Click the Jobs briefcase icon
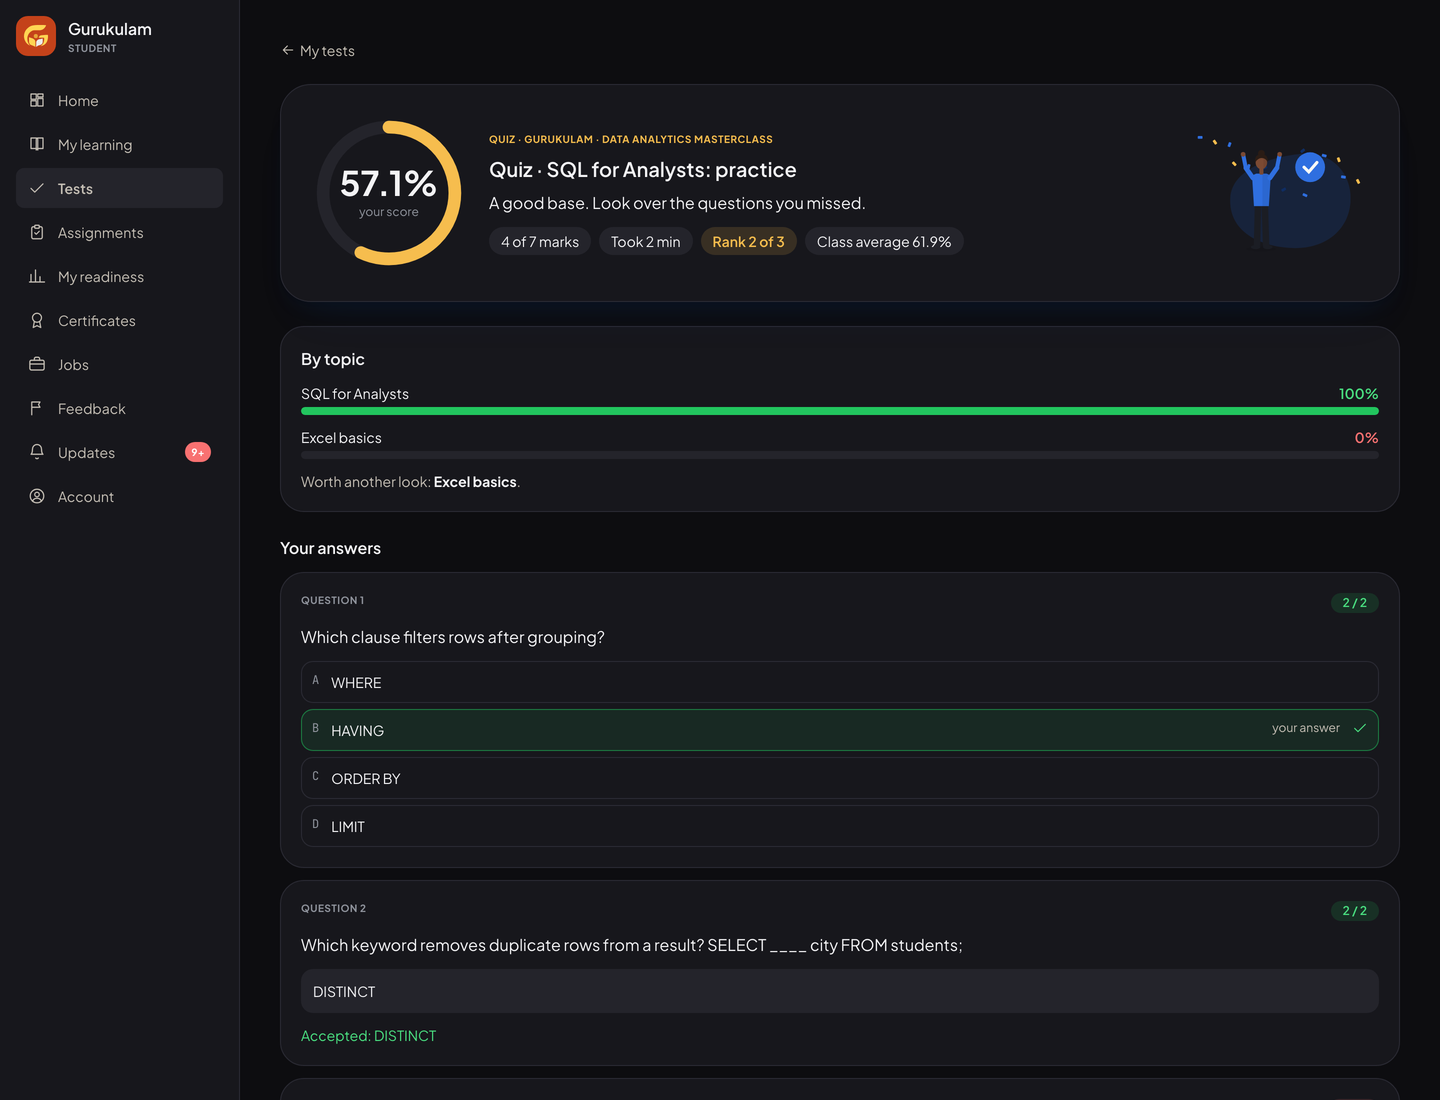Image resolution: width=1440 pixels, height=1100 pixels. [x=37, y=364]
